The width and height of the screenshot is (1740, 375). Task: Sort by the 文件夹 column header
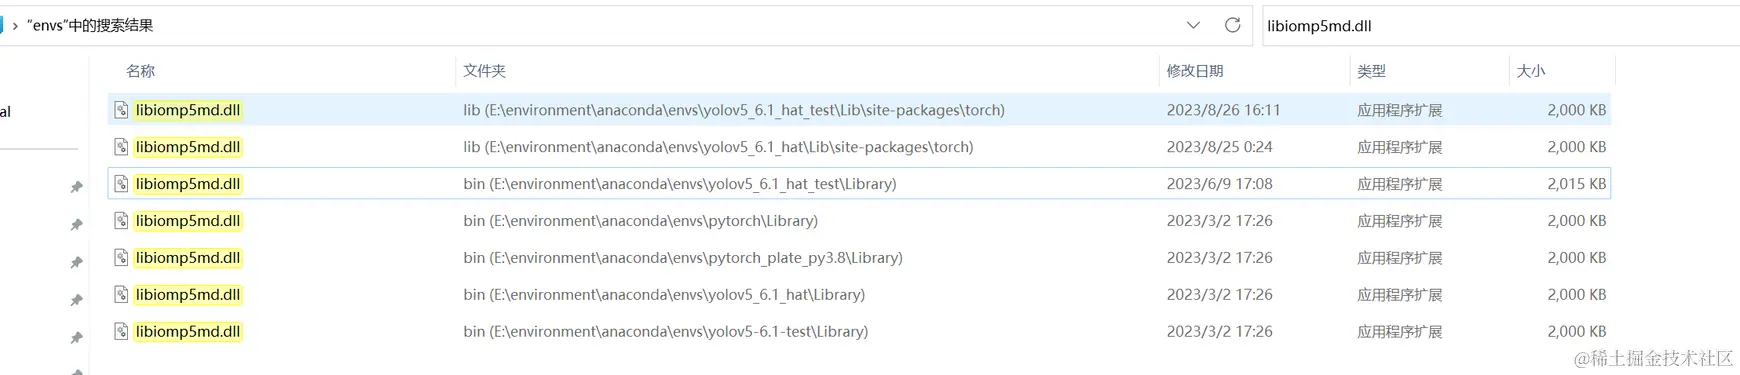[484, 71]
